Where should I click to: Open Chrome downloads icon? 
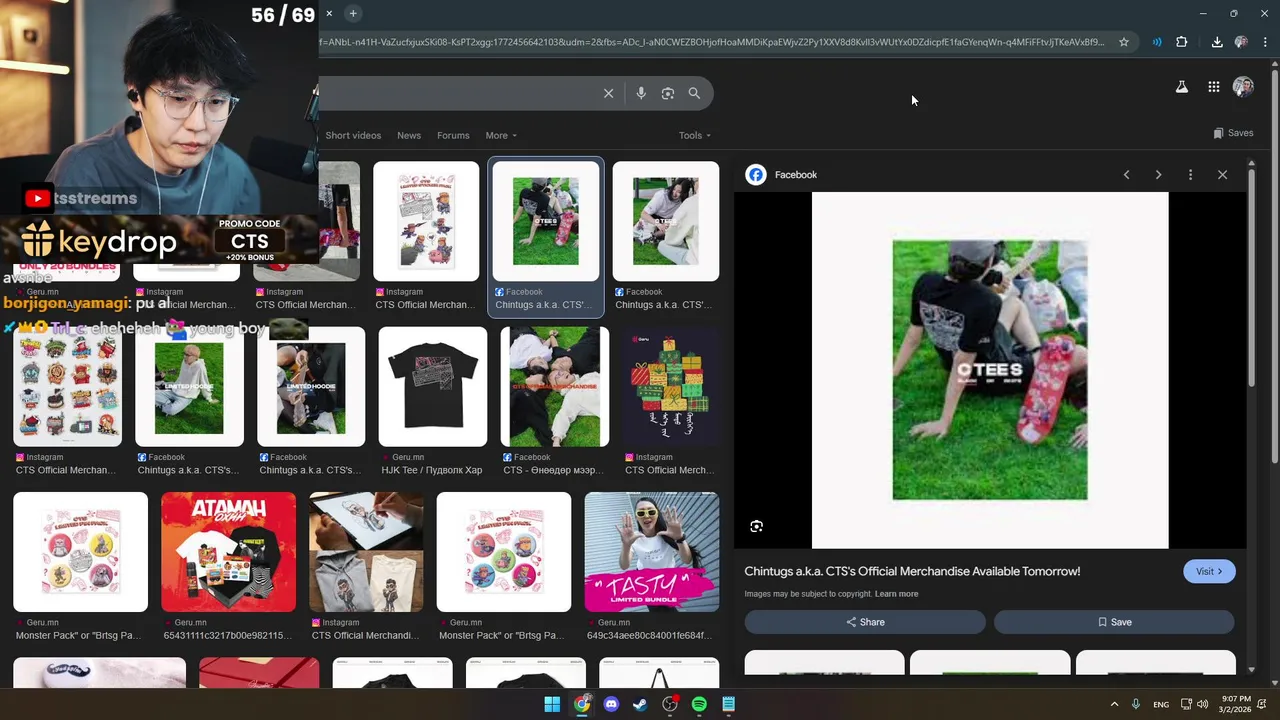tap(1217, 42)
